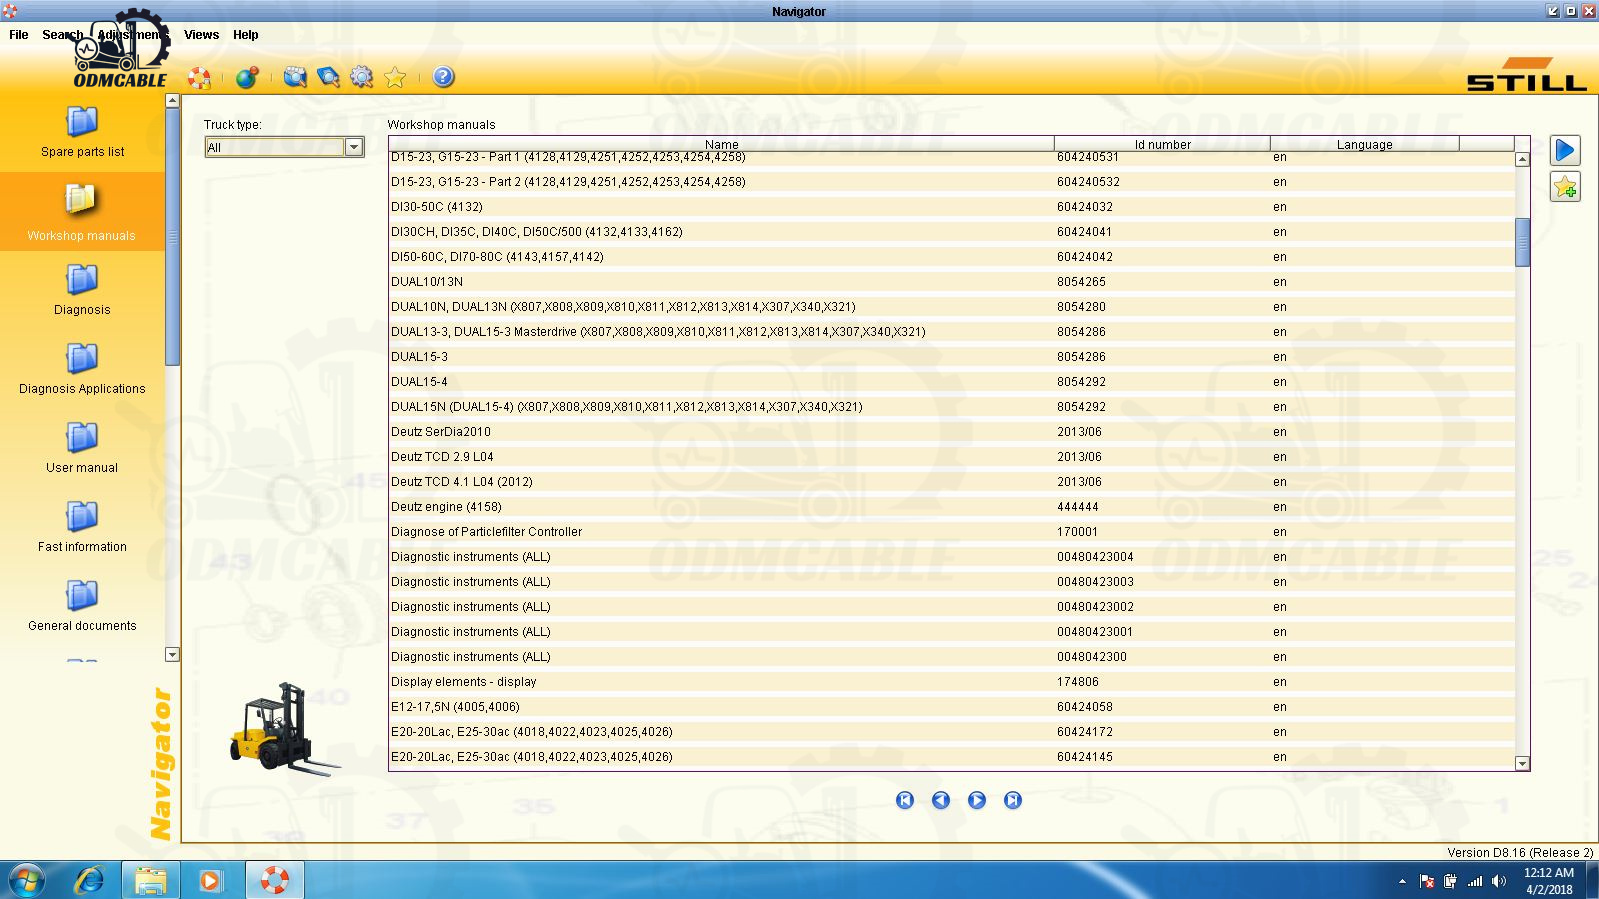Open General documents in the sidebar
This screenshot has height=899, width=1599.
[82, 606]
